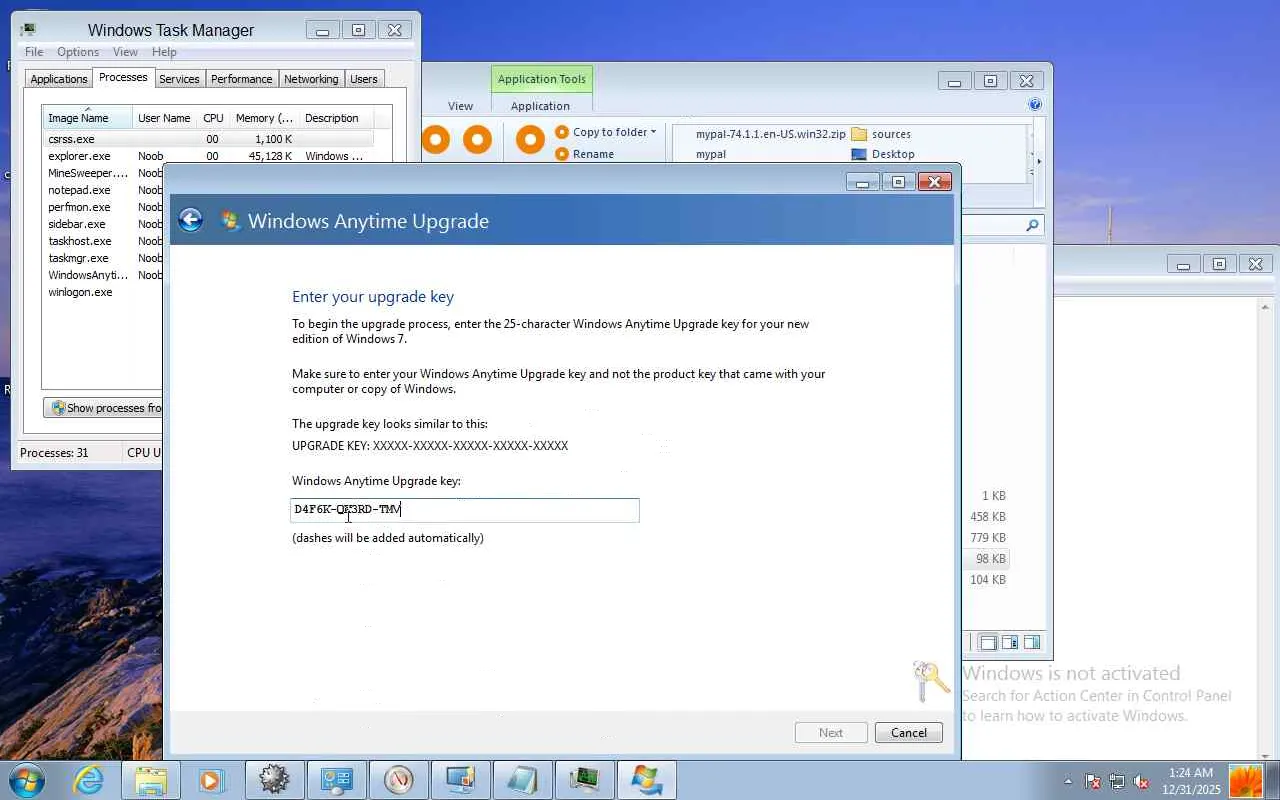The image size is (1280, 800).
Task: Launch Internet Explorer from the taskbar
Action: 89,780
